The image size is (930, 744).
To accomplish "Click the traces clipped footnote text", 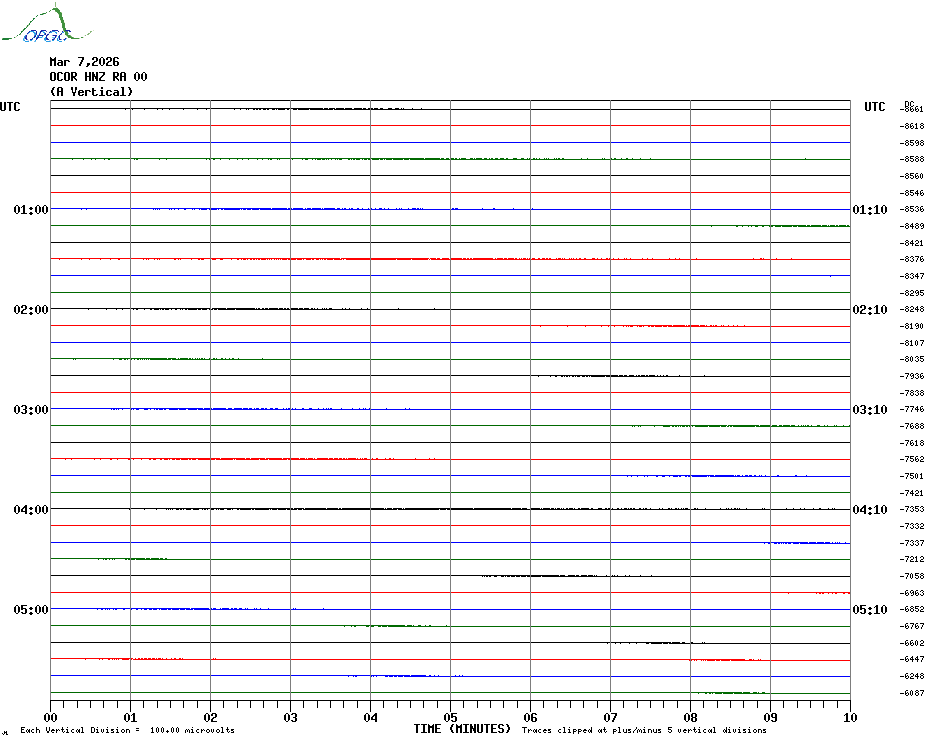I will tap(644, 731).
